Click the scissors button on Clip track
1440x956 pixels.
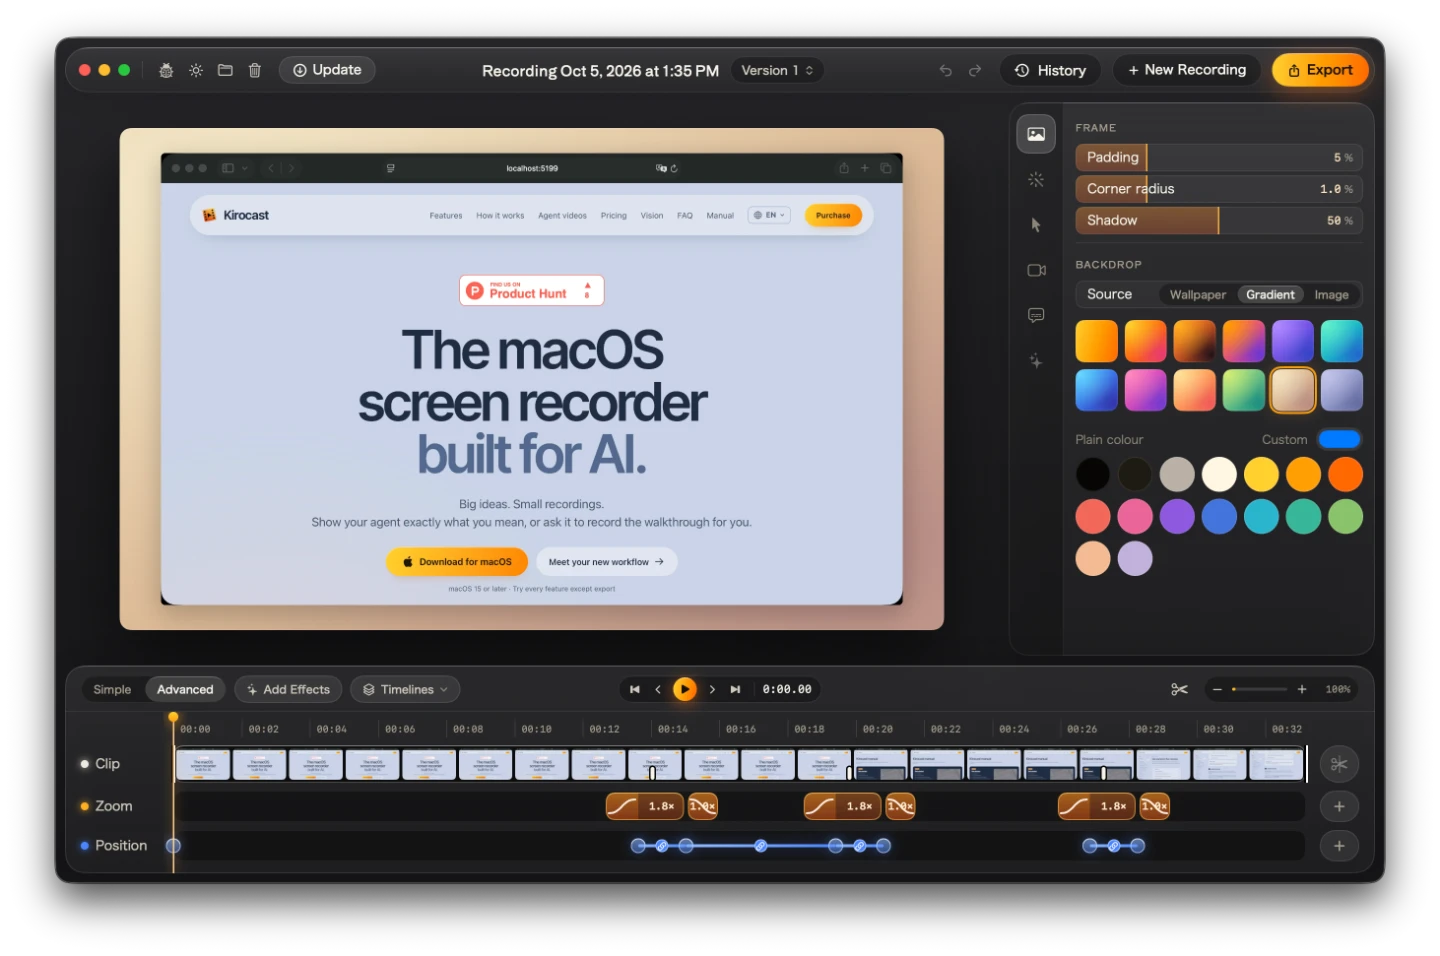[1339, 764]
